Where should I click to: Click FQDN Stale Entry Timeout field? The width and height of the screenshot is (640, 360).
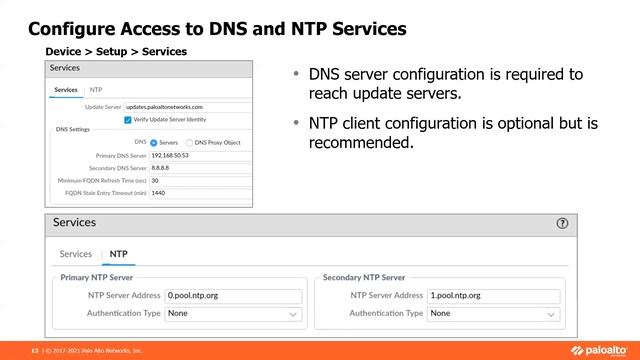[x=200, y=193]
